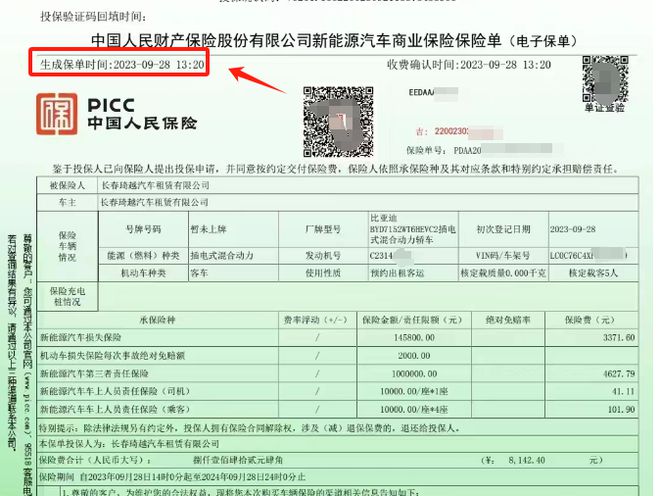Image resolution: width=660 pixels, height=496 pixels.
Task: Click the 10000.00/座*4座 amount
Action: 414,409
